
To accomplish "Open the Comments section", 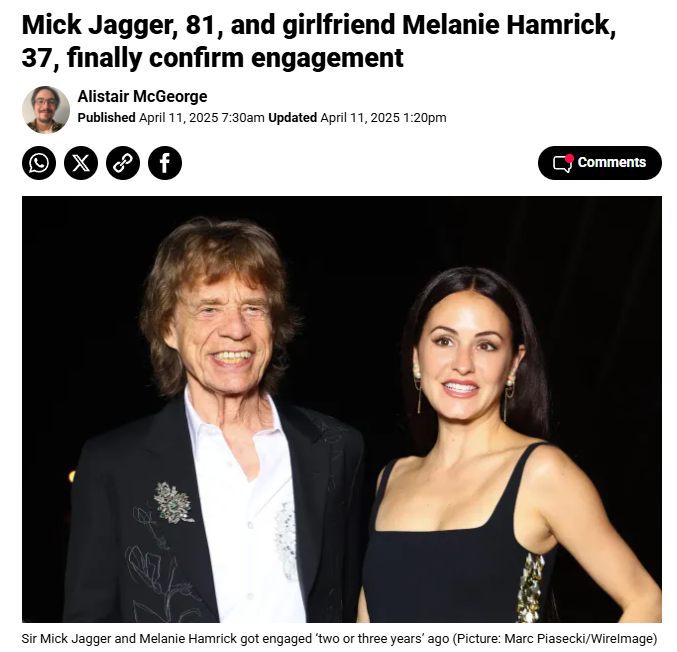I will [x=600, y=163].
